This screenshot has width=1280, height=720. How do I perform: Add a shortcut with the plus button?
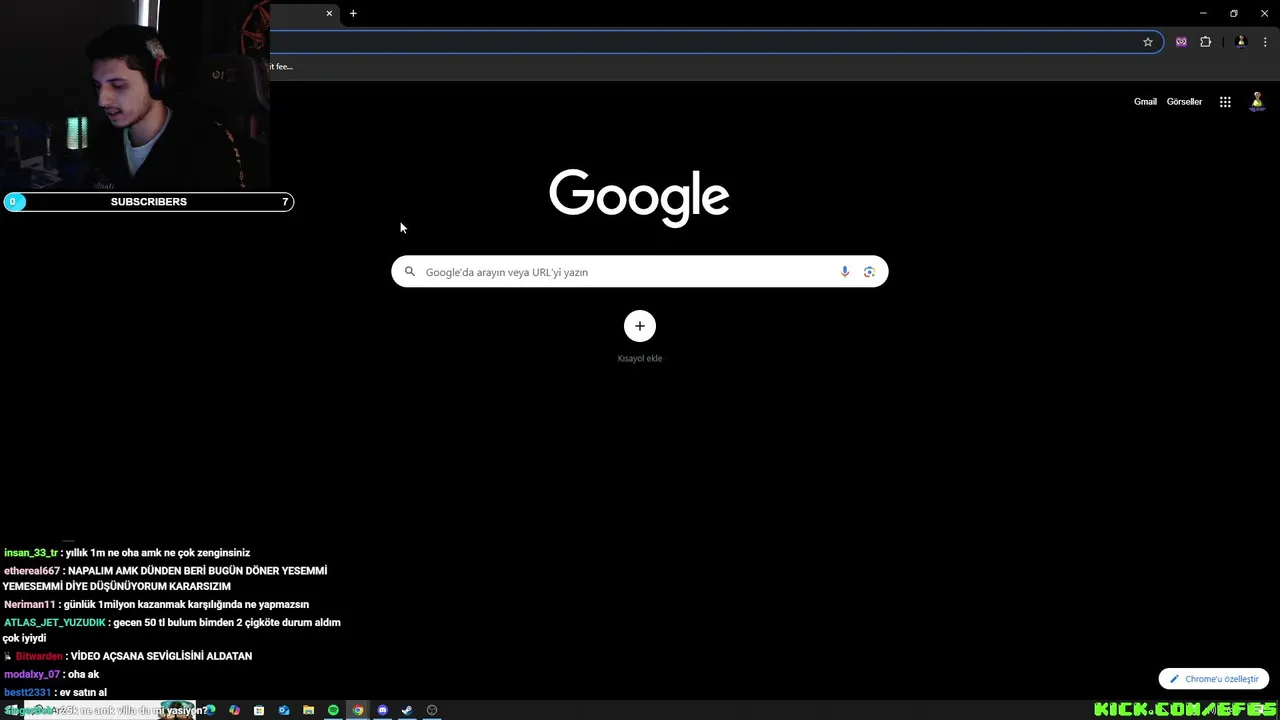tap(640, 326)
